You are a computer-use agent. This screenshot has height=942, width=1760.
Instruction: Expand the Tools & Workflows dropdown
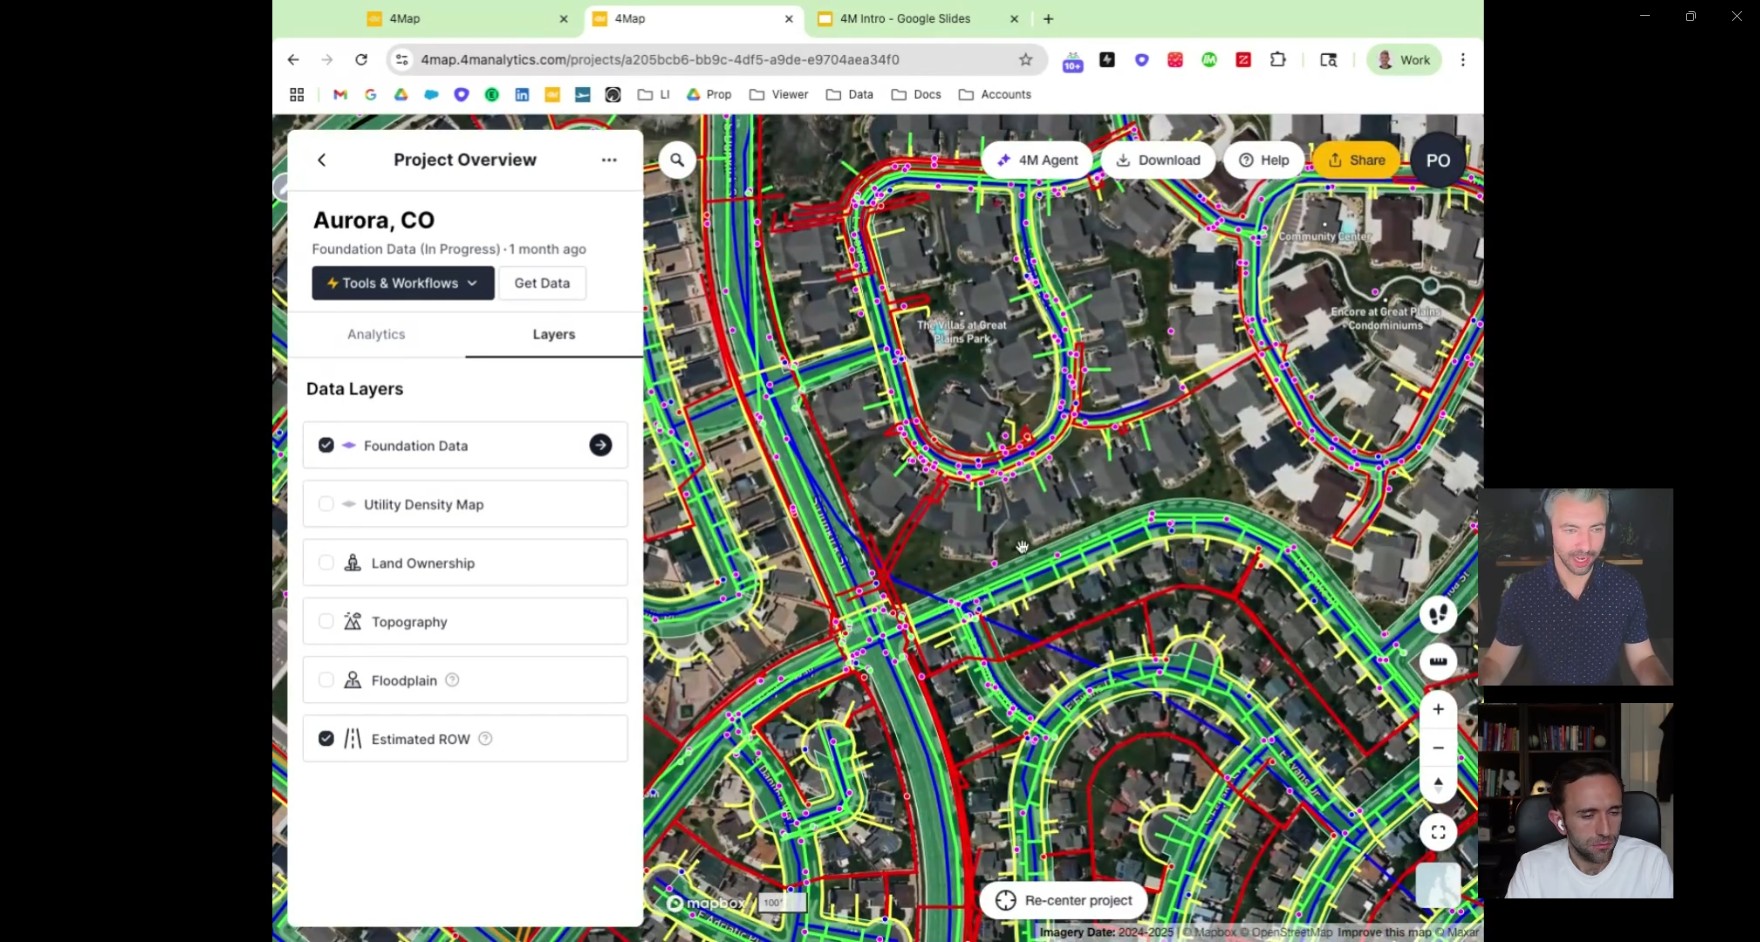[403, 283]
